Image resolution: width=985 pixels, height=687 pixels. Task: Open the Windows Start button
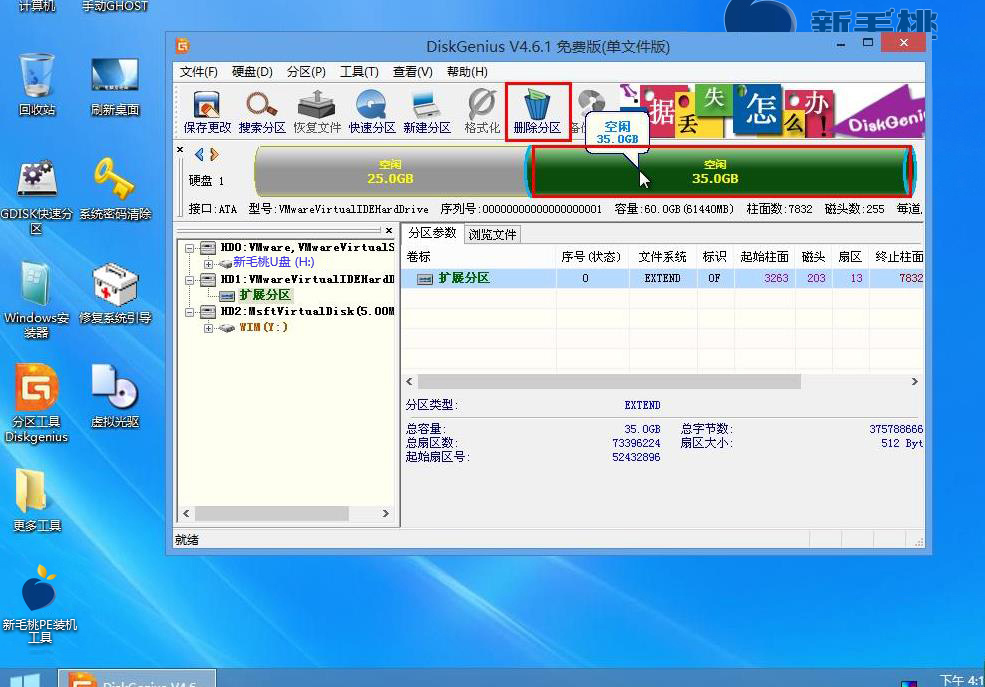coord(25,681)
